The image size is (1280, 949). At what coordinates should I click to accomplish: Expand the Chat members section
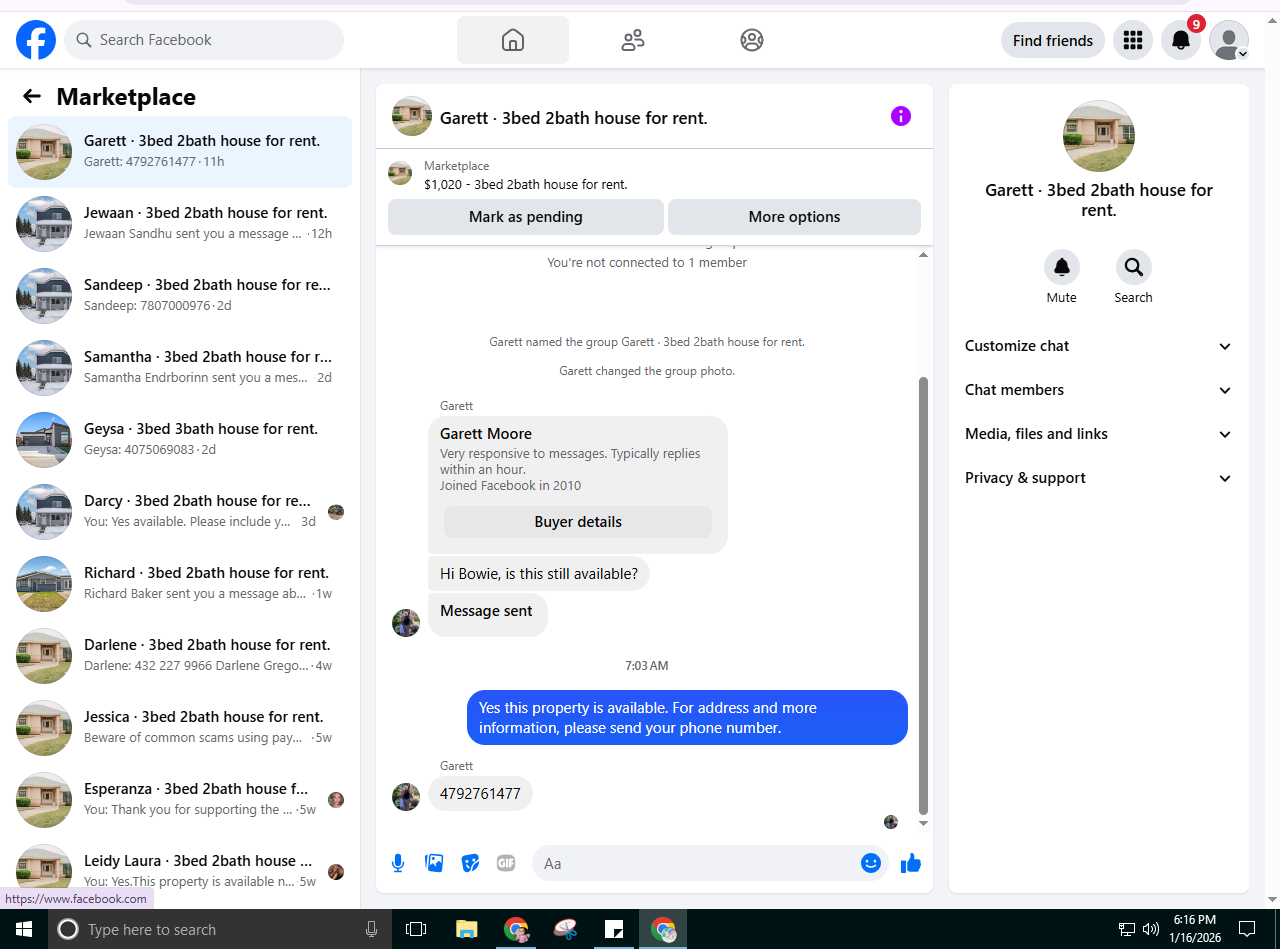pyautogui.click(x=1099, y=390)
